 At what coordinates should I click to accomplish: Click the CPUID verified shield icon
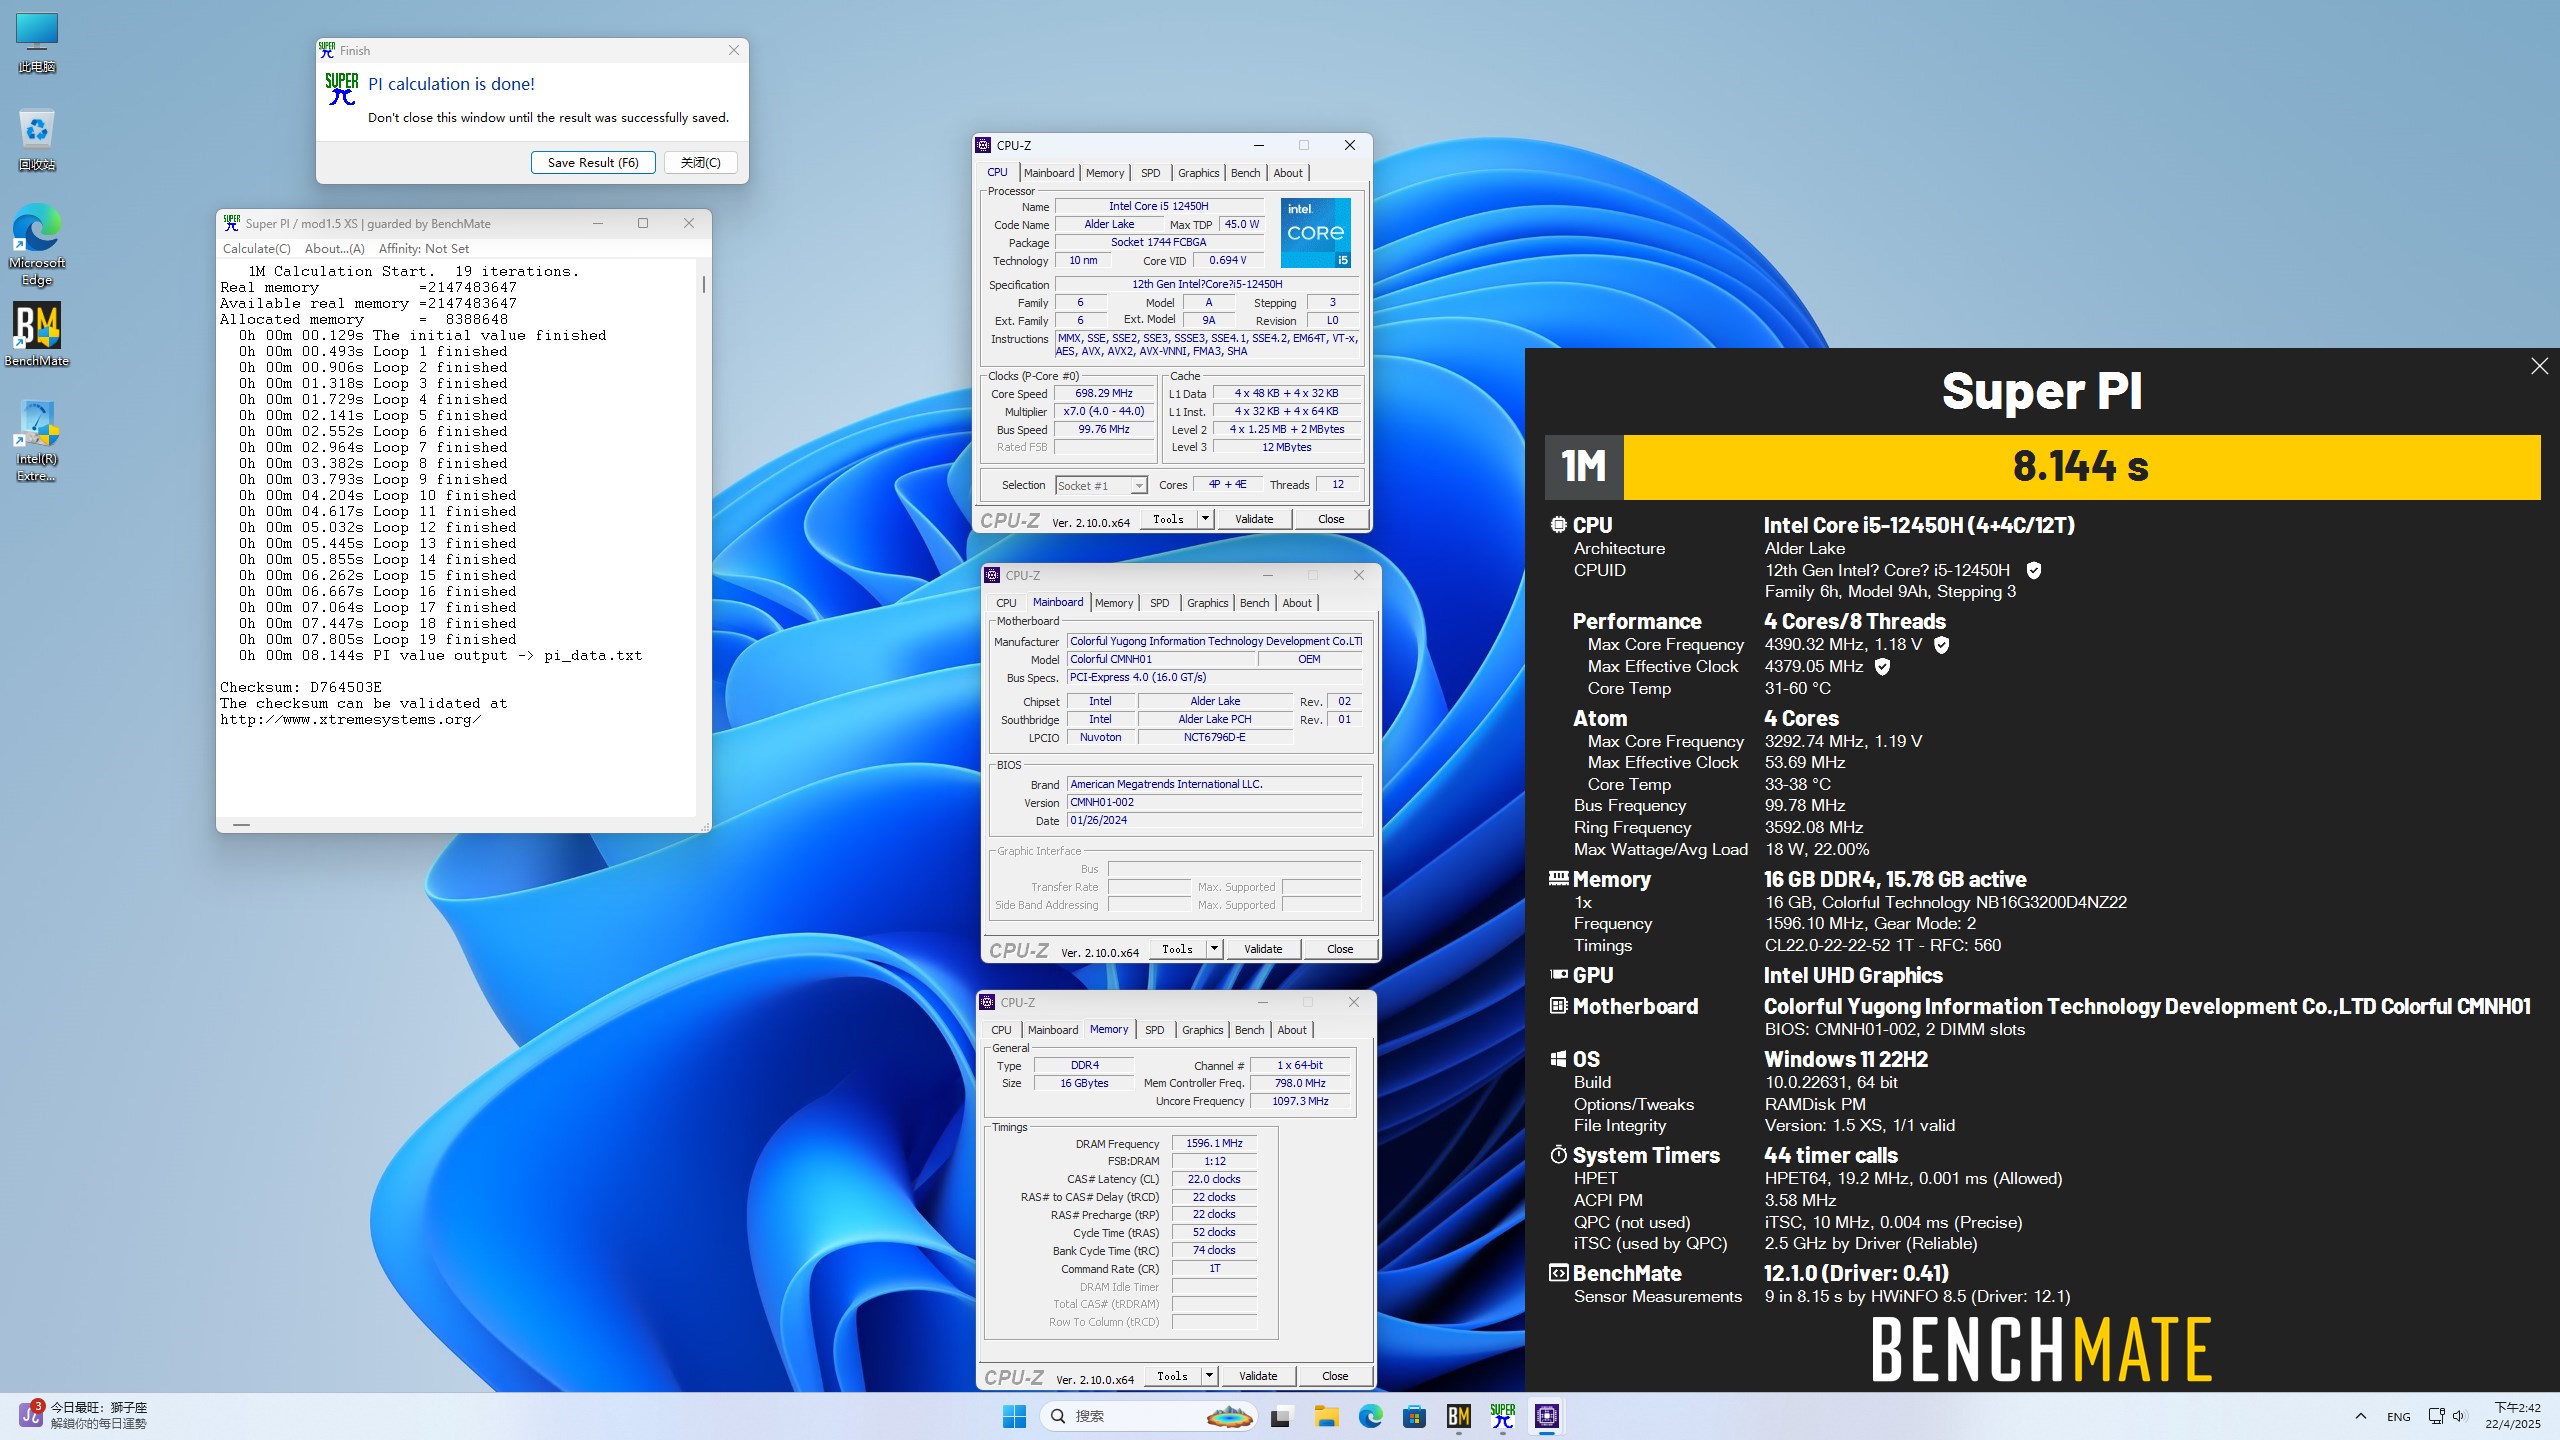coord(2033,570)
